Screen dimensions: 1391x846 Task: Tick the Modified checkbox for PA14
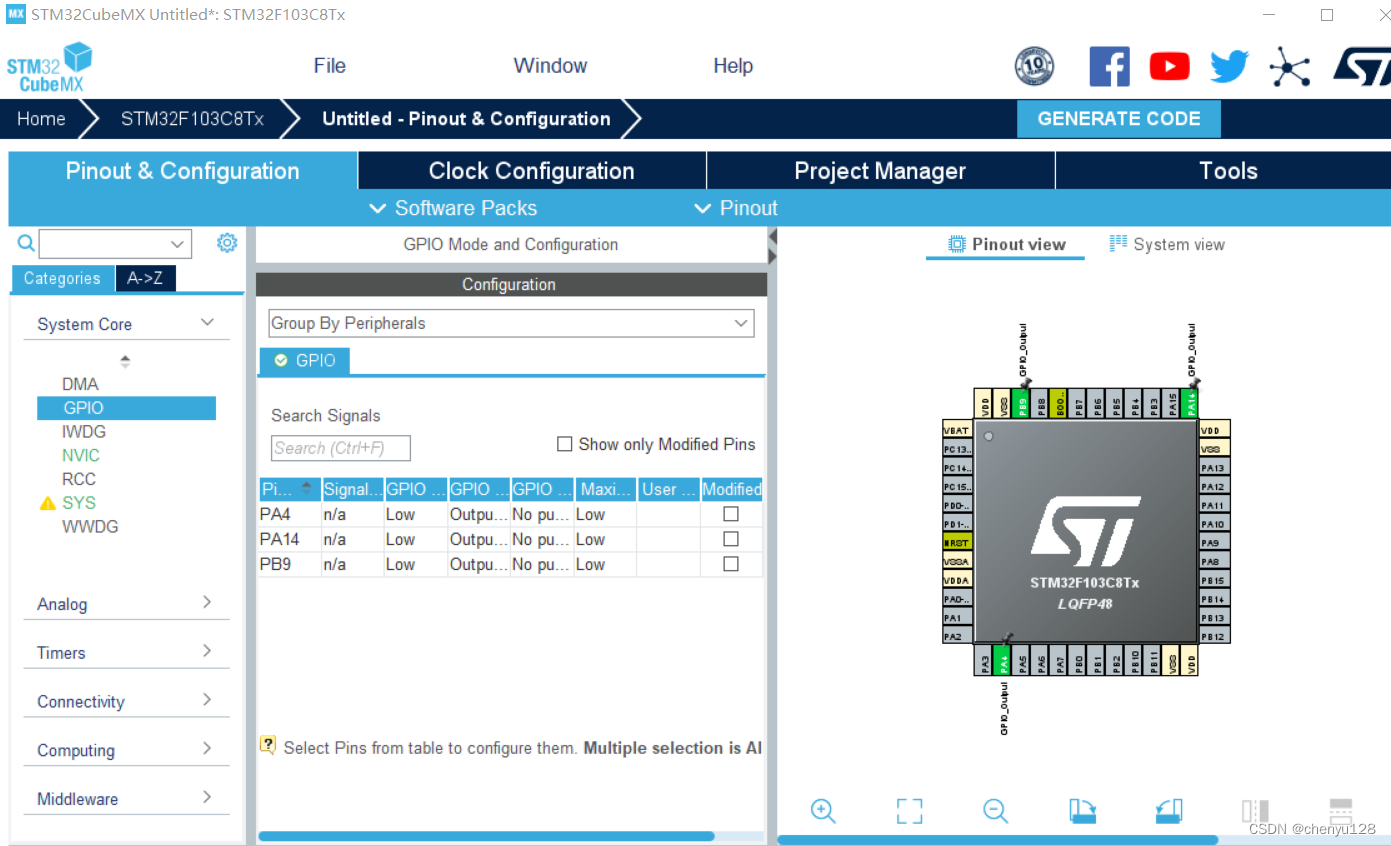(x=731, y=539)
